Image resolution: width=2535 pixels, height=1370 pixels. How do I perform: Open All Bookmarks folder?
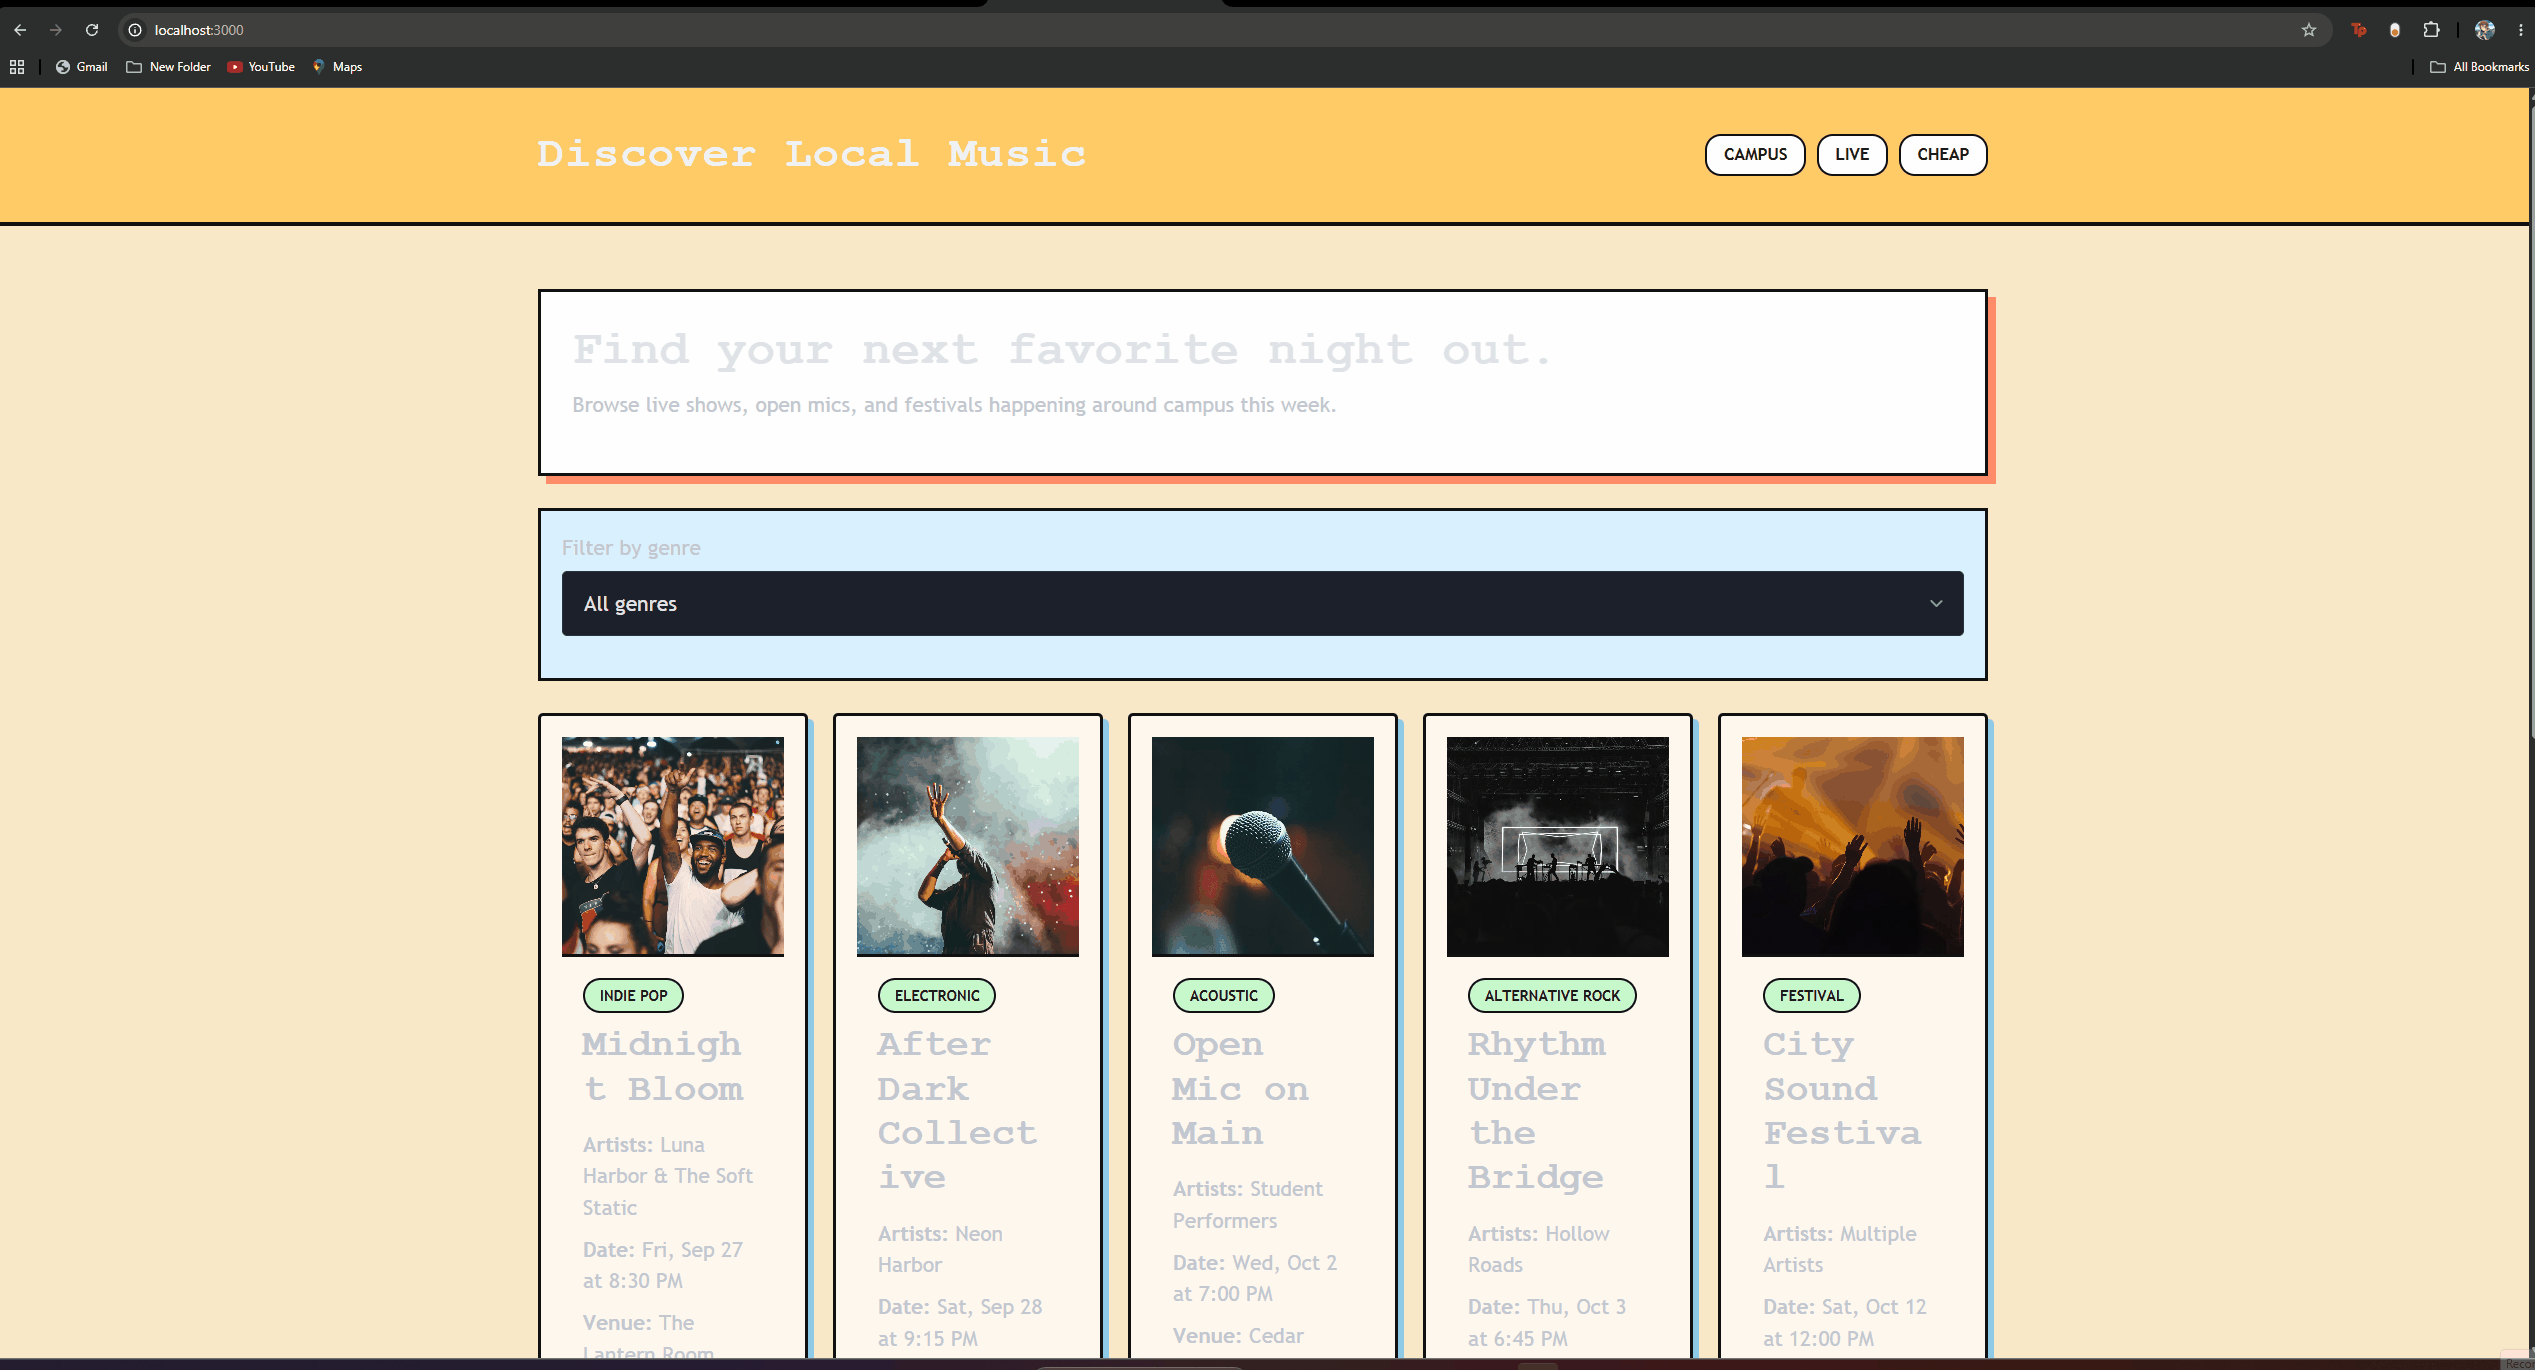pyautogui.click(x=2479, y=67)
